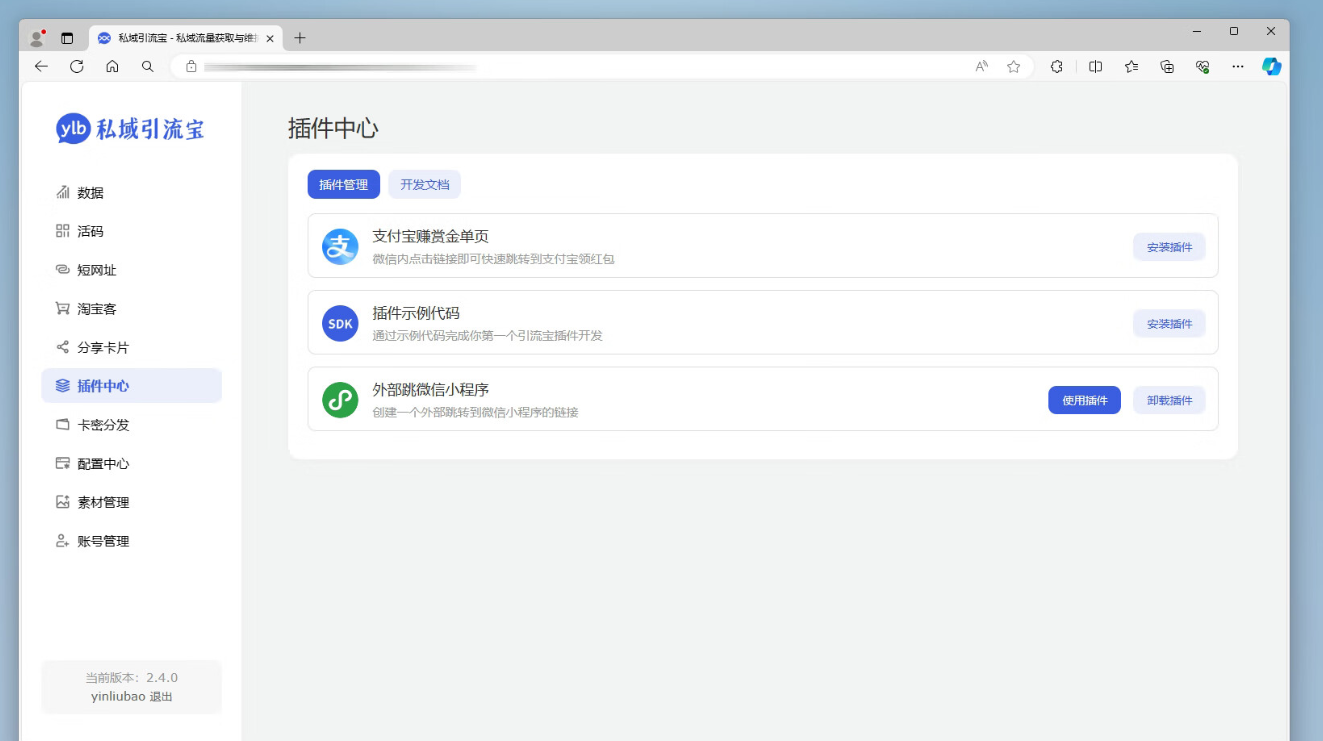The height and width of the screenshot is (741, 1323).
Task: Go to 短网址 in sidebar
Action: (97, 270)
